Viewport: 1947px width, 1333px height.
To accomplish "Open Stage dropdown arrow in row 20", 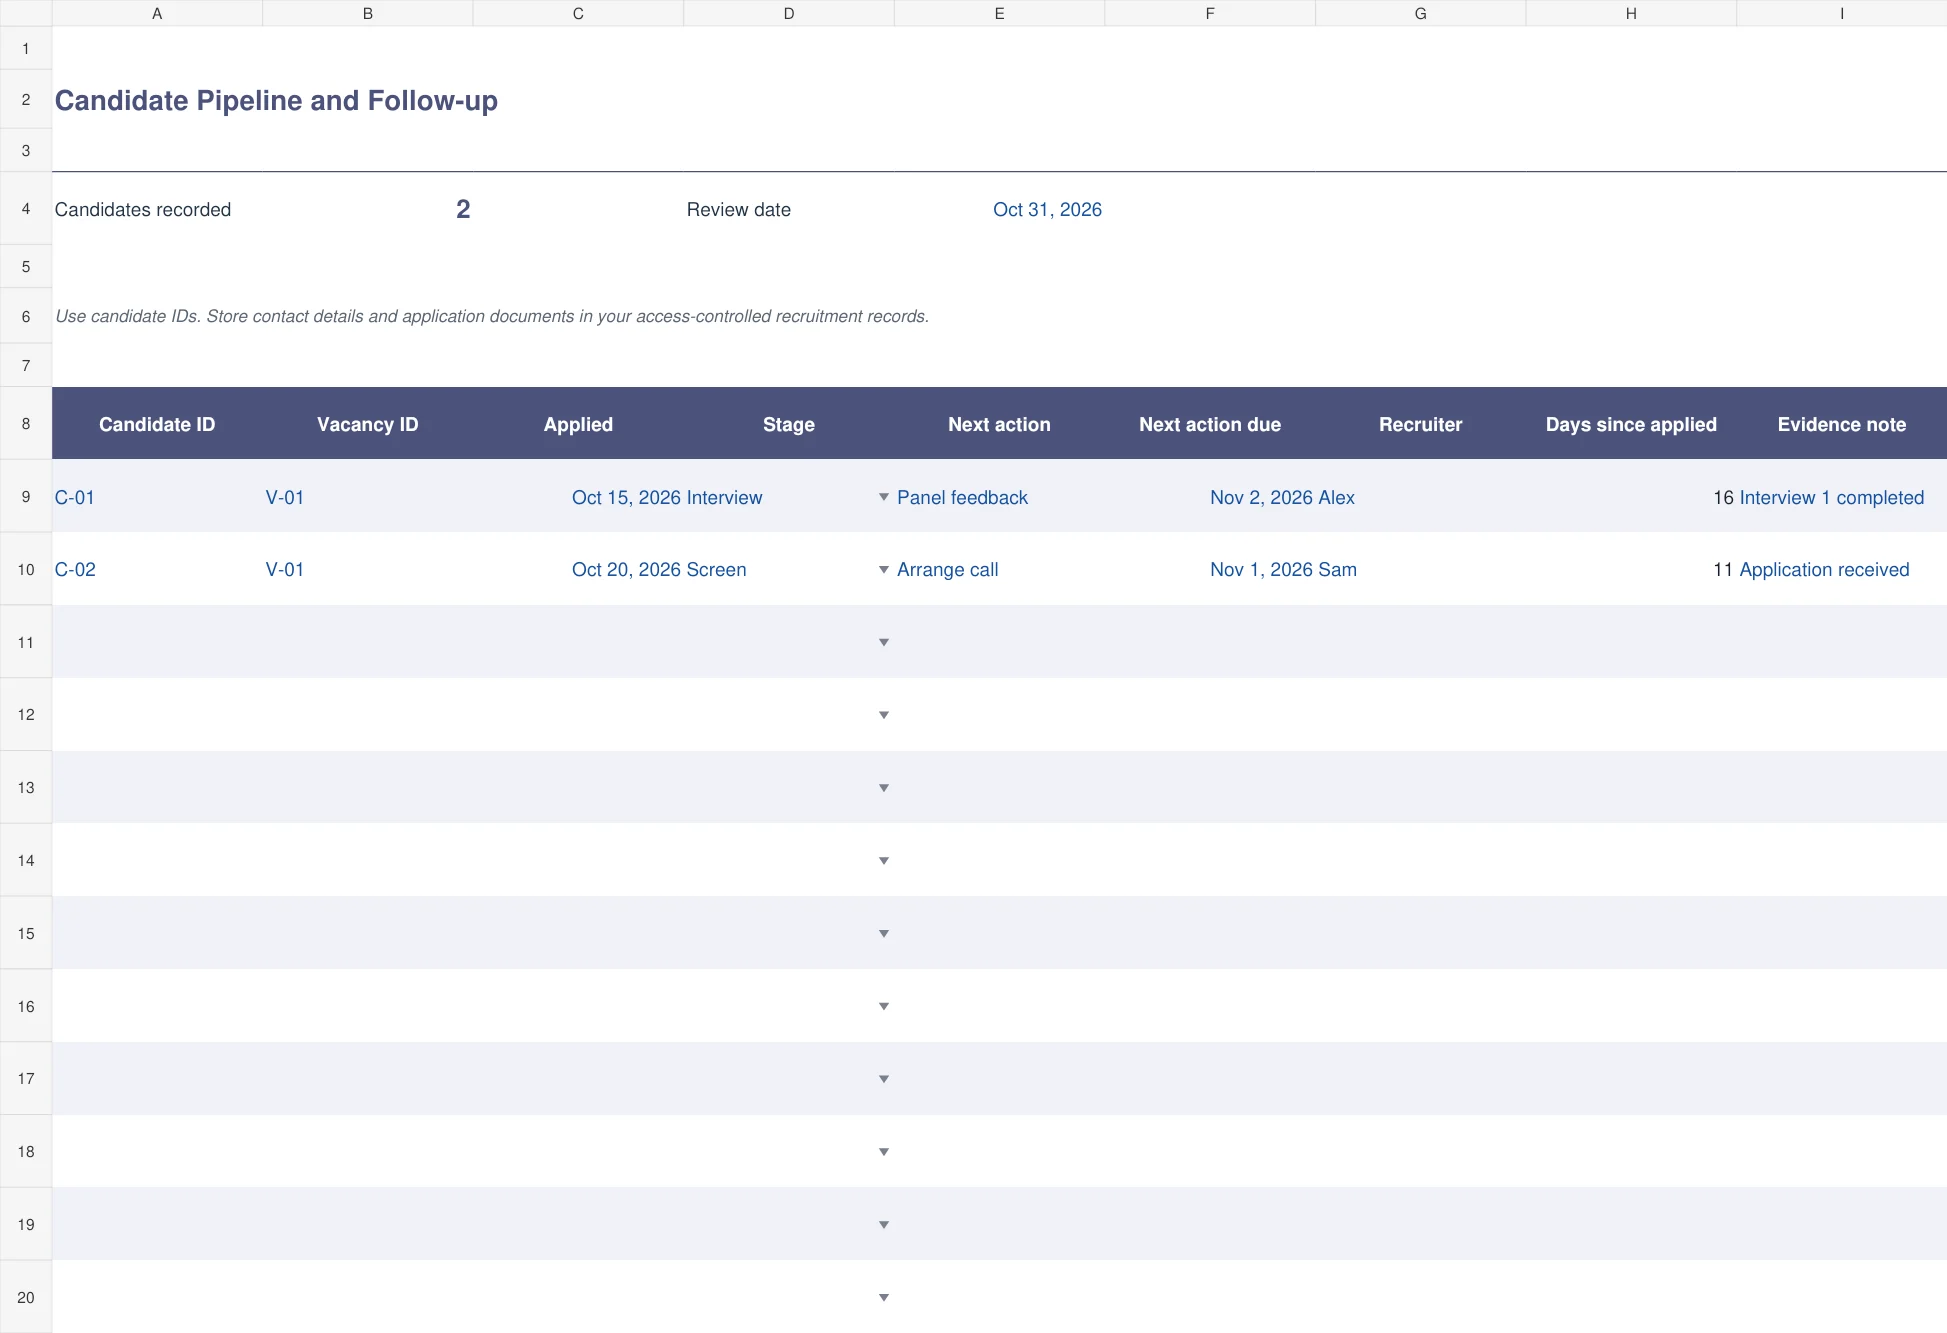I will pos(883,1298).
